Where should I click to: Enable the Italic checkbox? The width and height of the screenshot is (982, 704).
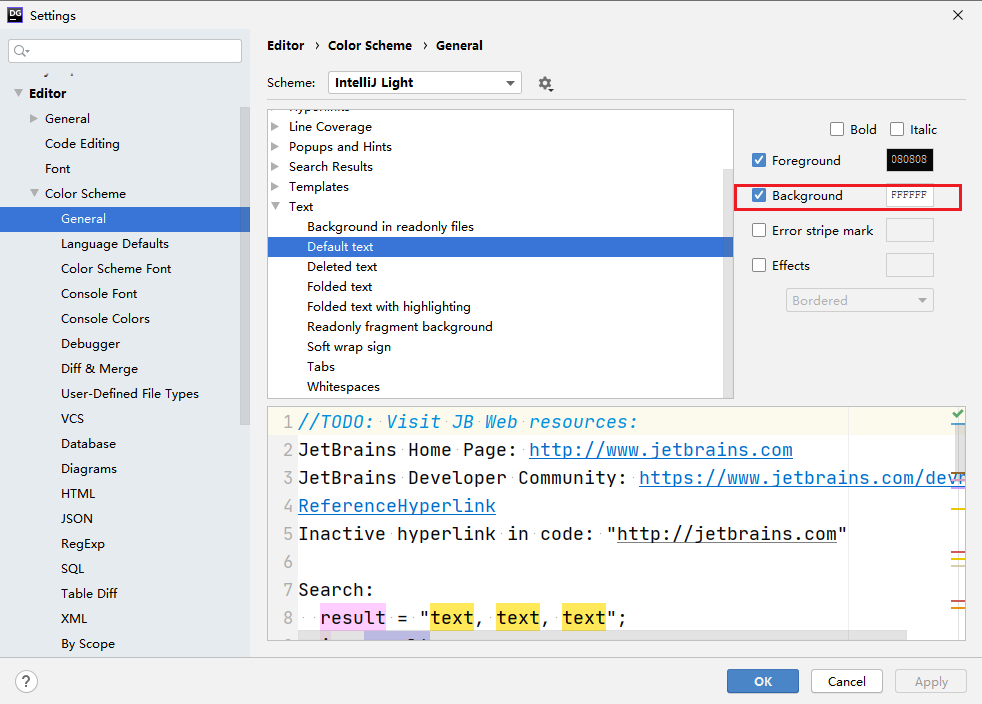(x=897, y=129)
